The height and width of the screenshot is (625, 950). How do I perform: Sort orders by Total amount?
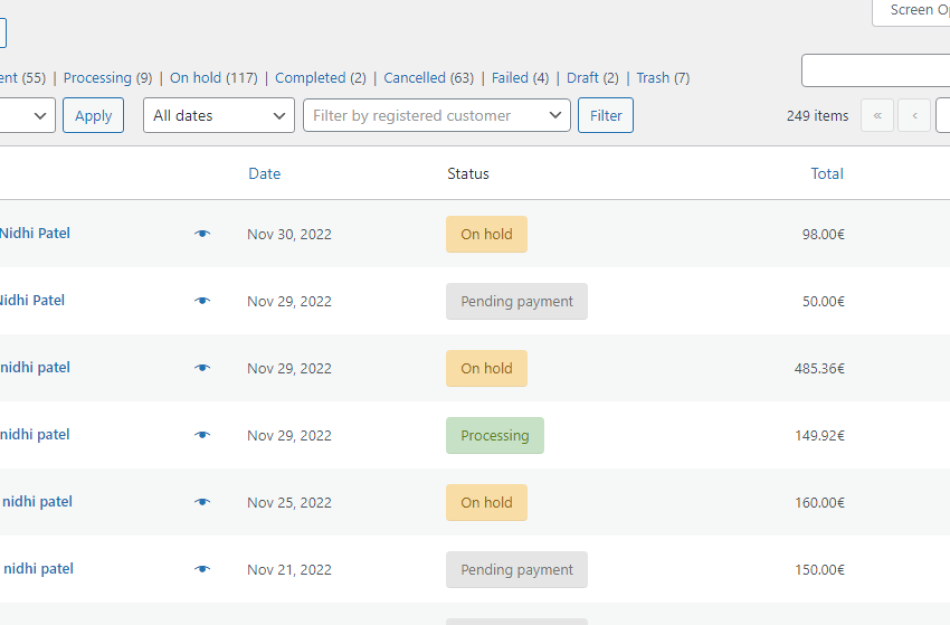point(827,173)
